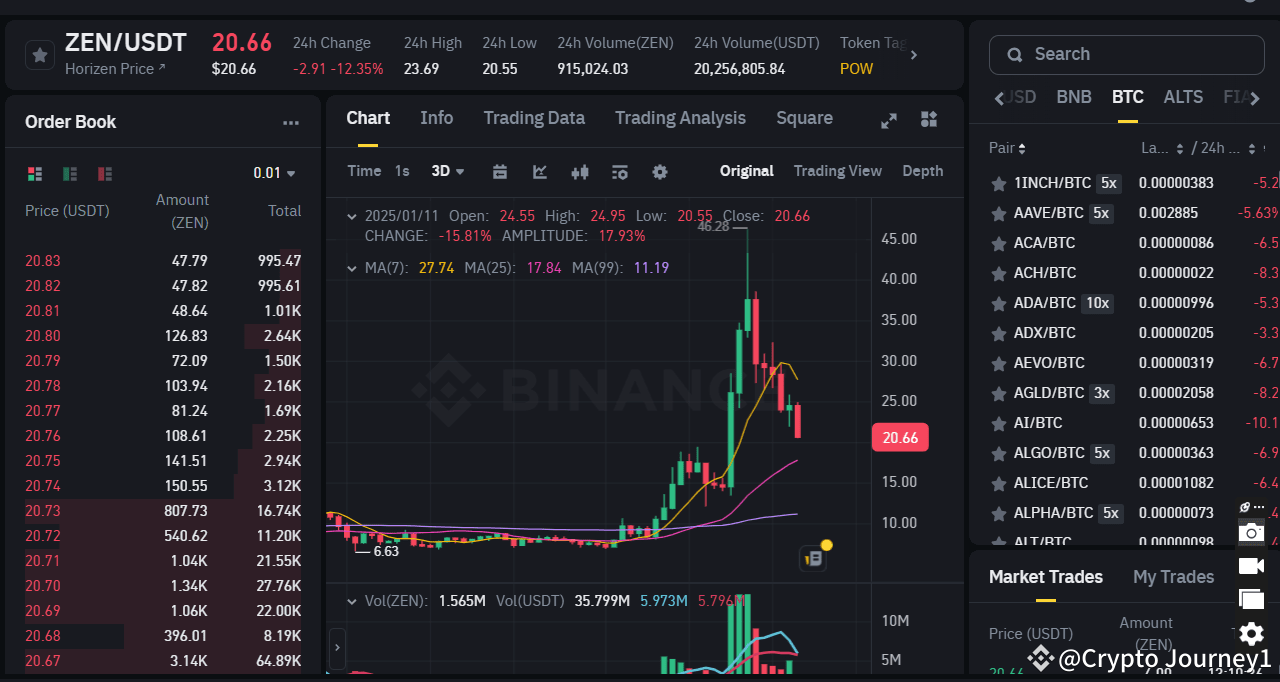Expand the chart to fullscreen
Viewport: 1280px width, 682px height.
tap(889, 119)
